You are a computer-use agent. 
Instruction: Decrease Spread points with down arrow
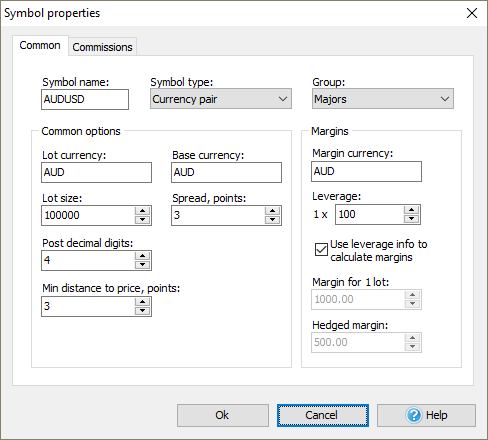(273, 219)
